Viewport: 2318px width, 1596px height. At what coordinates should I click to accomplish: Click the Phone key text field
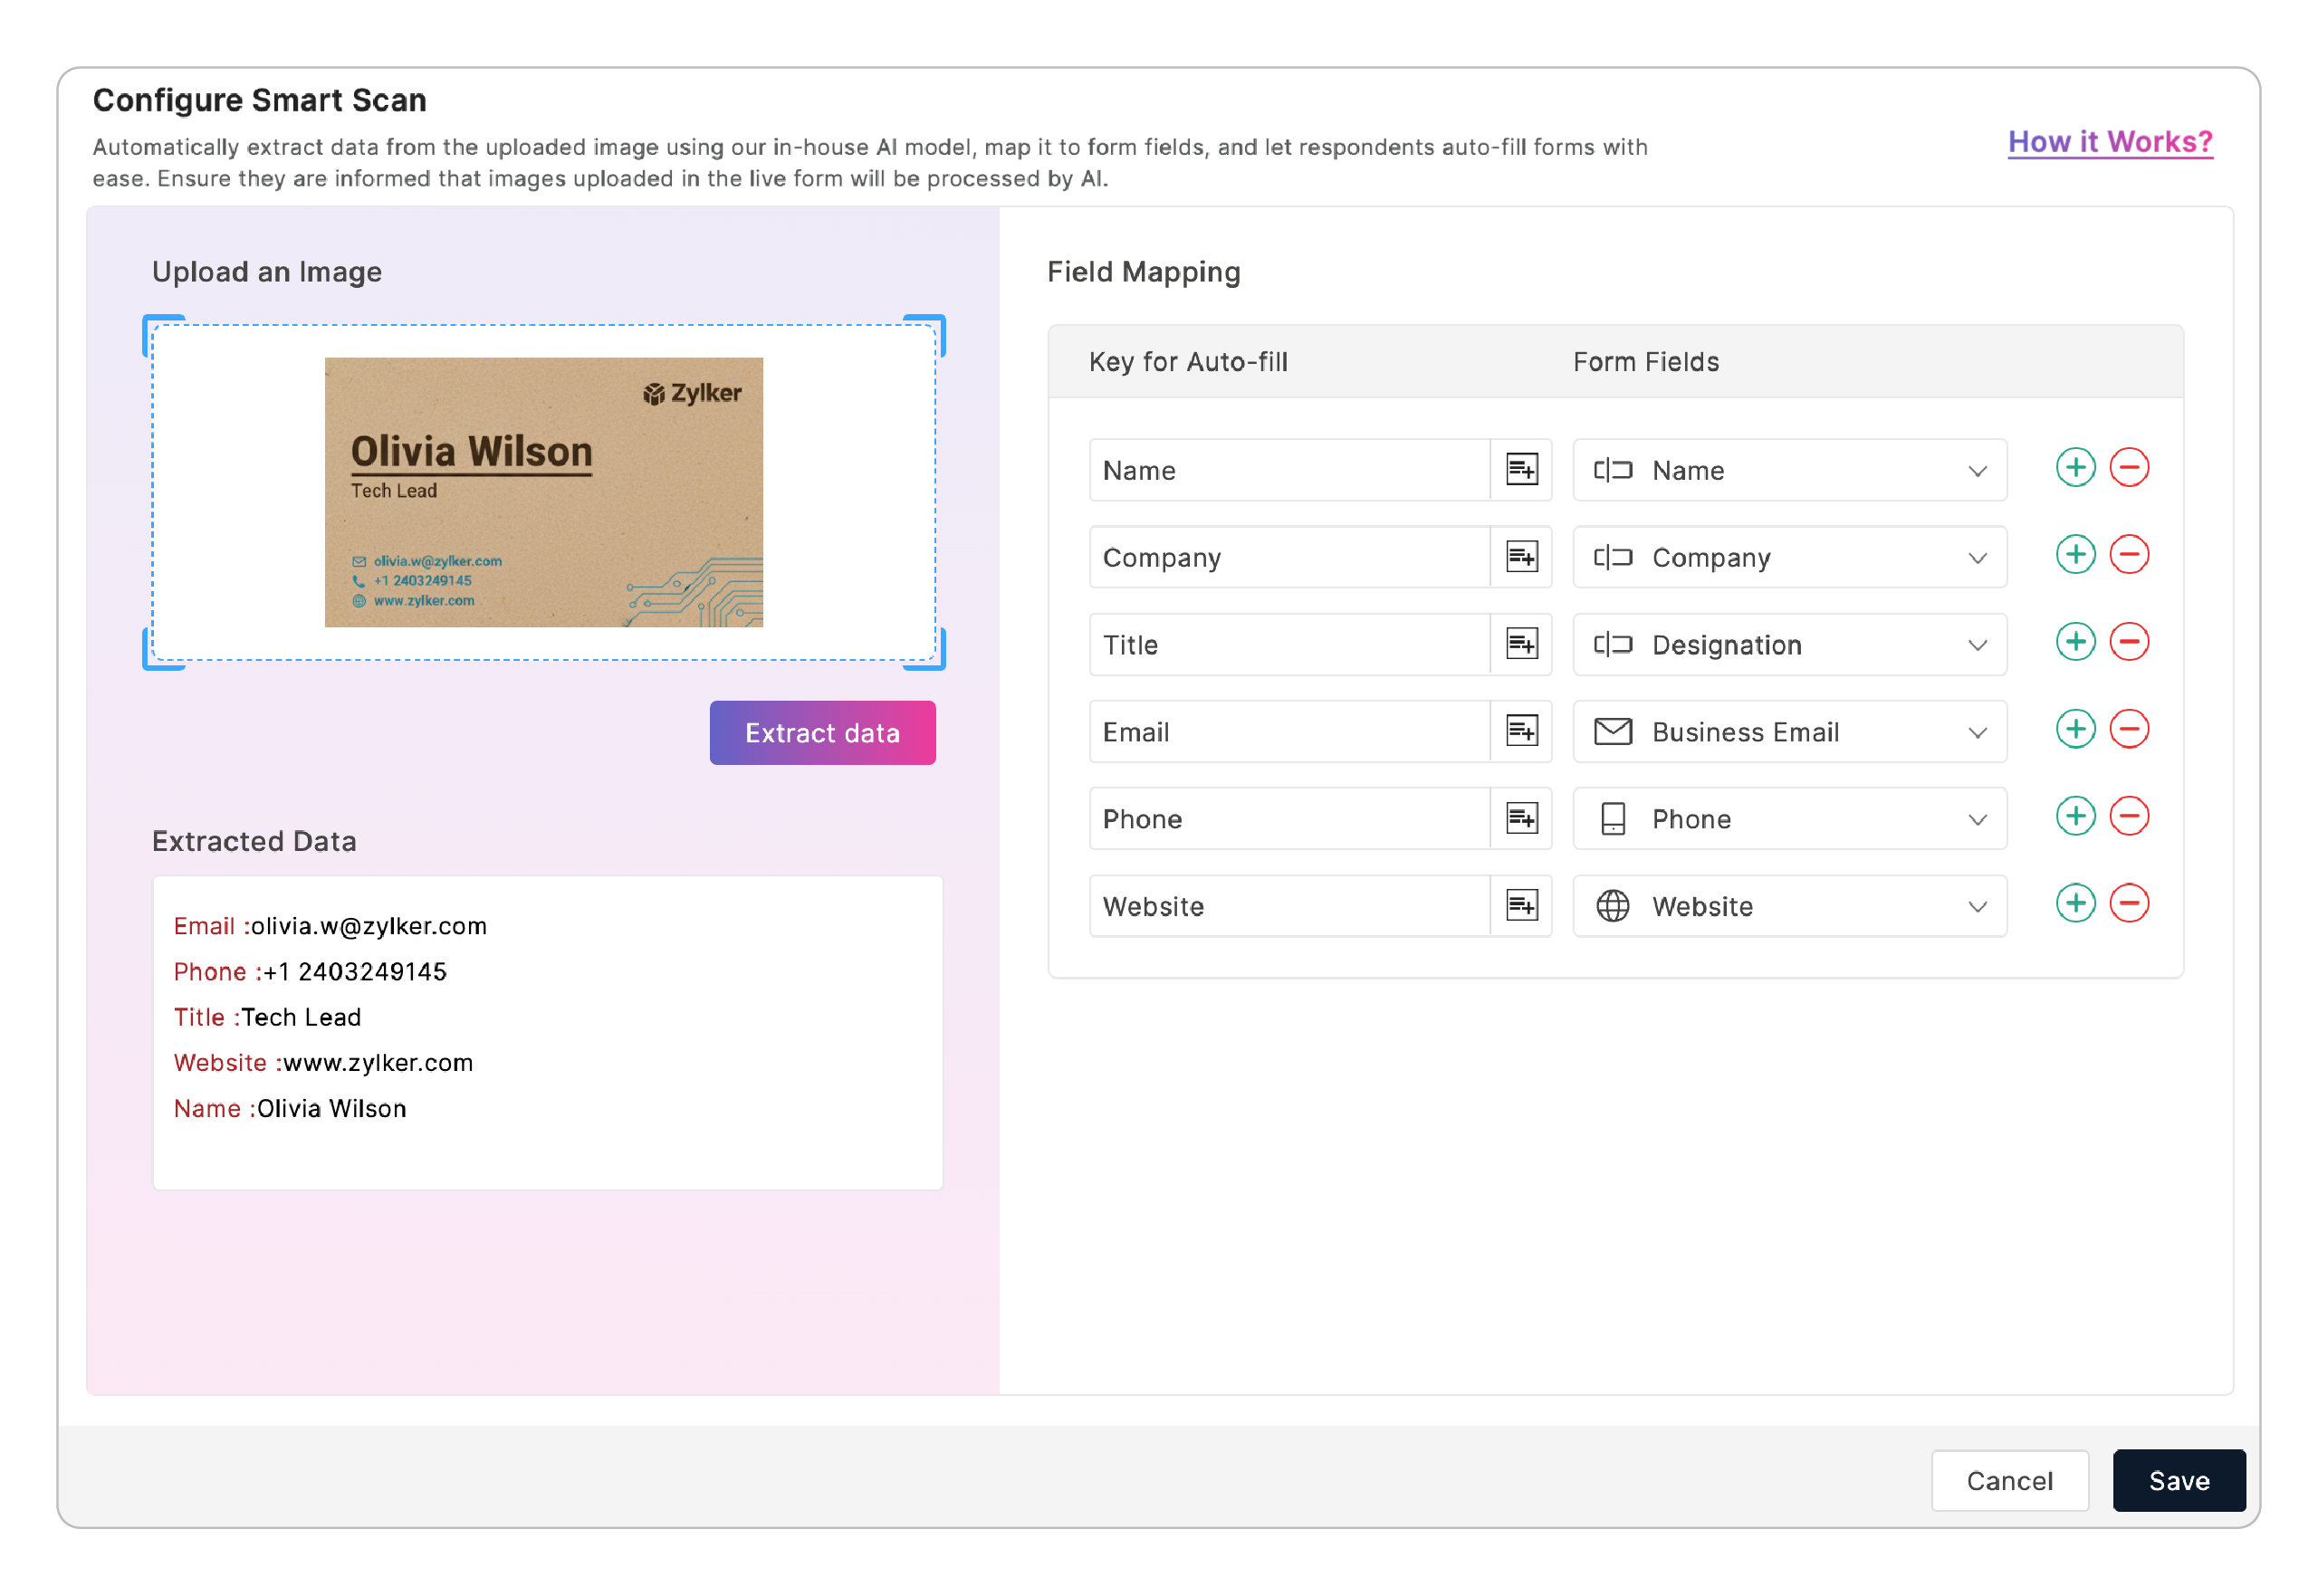click(x=1288, y=819)
